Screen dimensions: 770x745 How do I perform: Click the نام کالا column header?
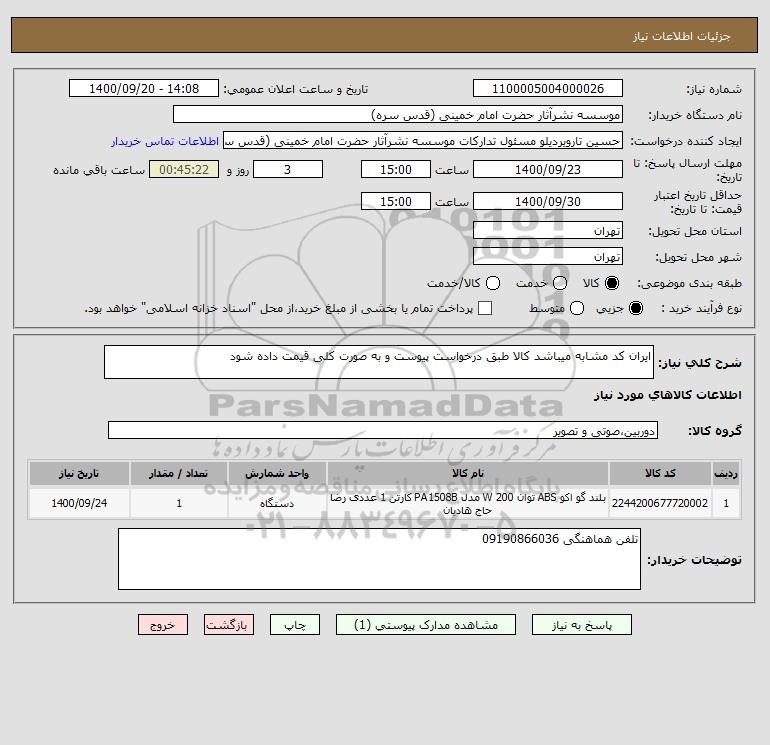pos(468,473)
